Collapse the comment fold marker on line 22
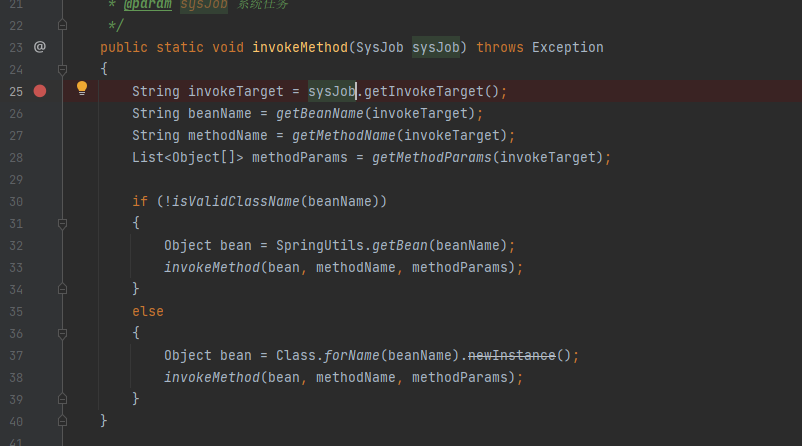 coord(62,25)
